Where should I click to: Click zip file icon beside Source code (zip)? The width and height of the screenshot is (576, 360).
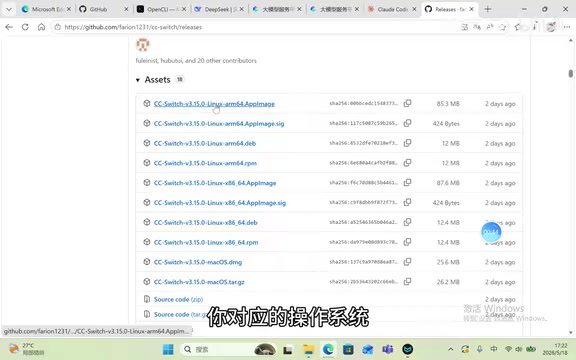click(x=147, y=299)
